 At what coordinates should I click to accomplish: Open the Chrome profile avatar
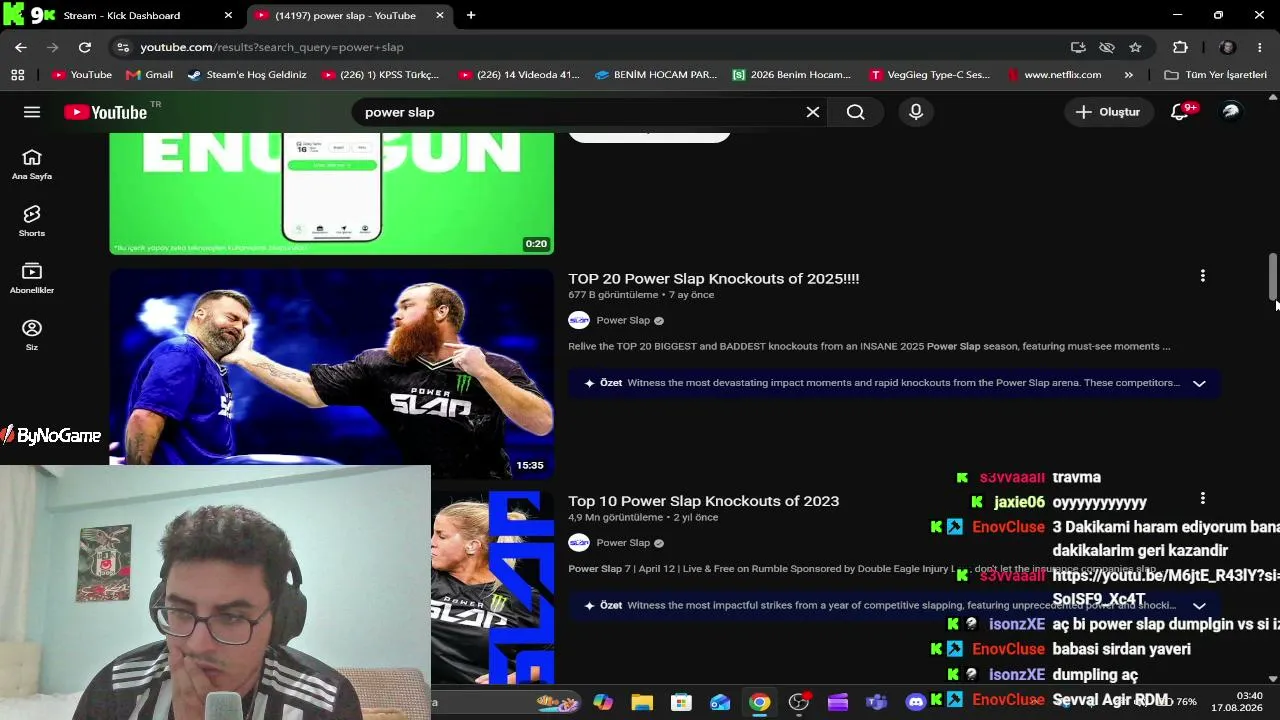1228,47
